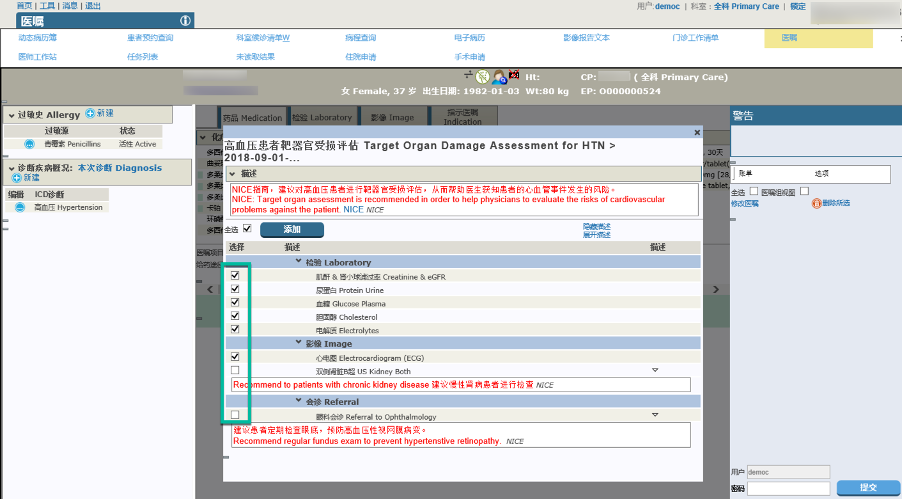Collapse the Laboratory group in the dialog

point(298,261)
